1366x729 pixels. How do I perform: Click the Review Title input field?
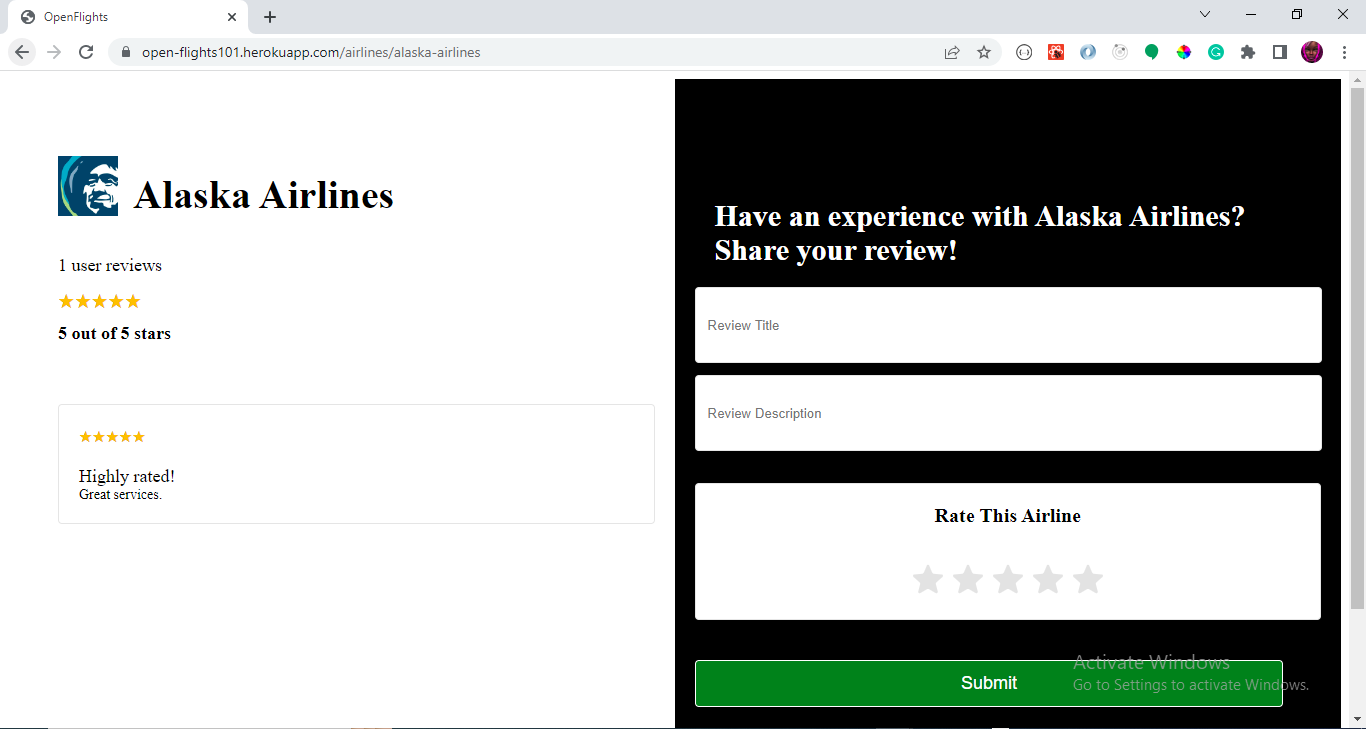pyautogui.click(x=1008, y=325)
